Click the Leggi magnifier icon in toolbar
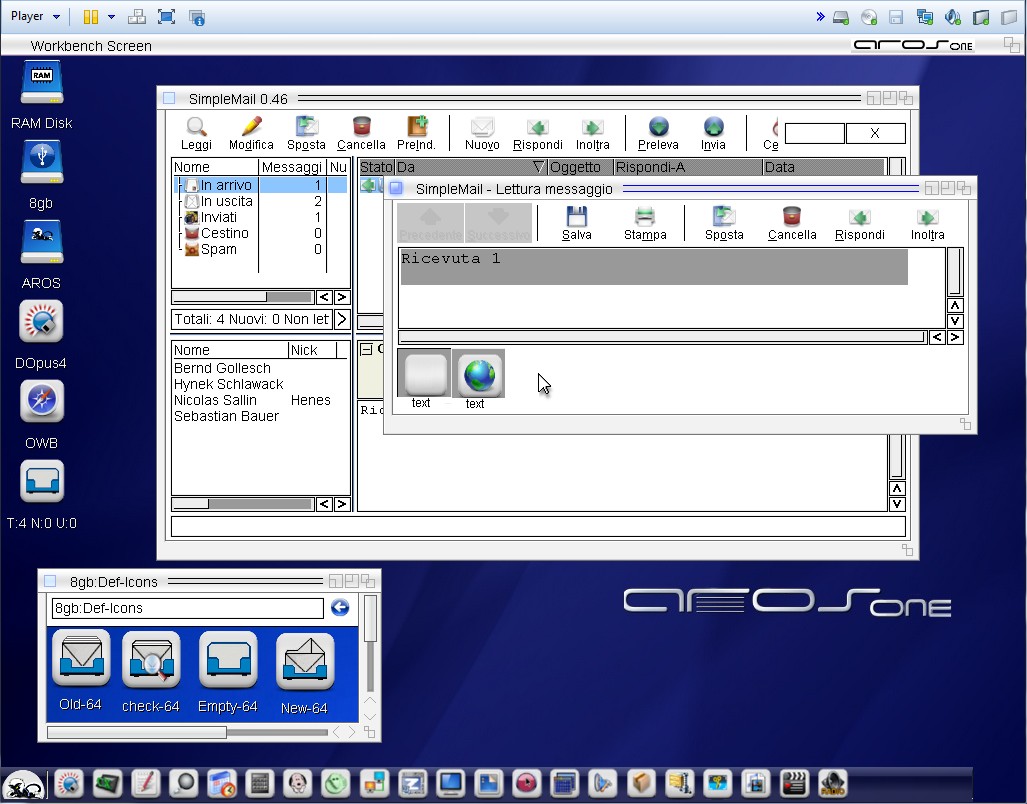This screenshot has height=804, width=1027. [197, 128]
